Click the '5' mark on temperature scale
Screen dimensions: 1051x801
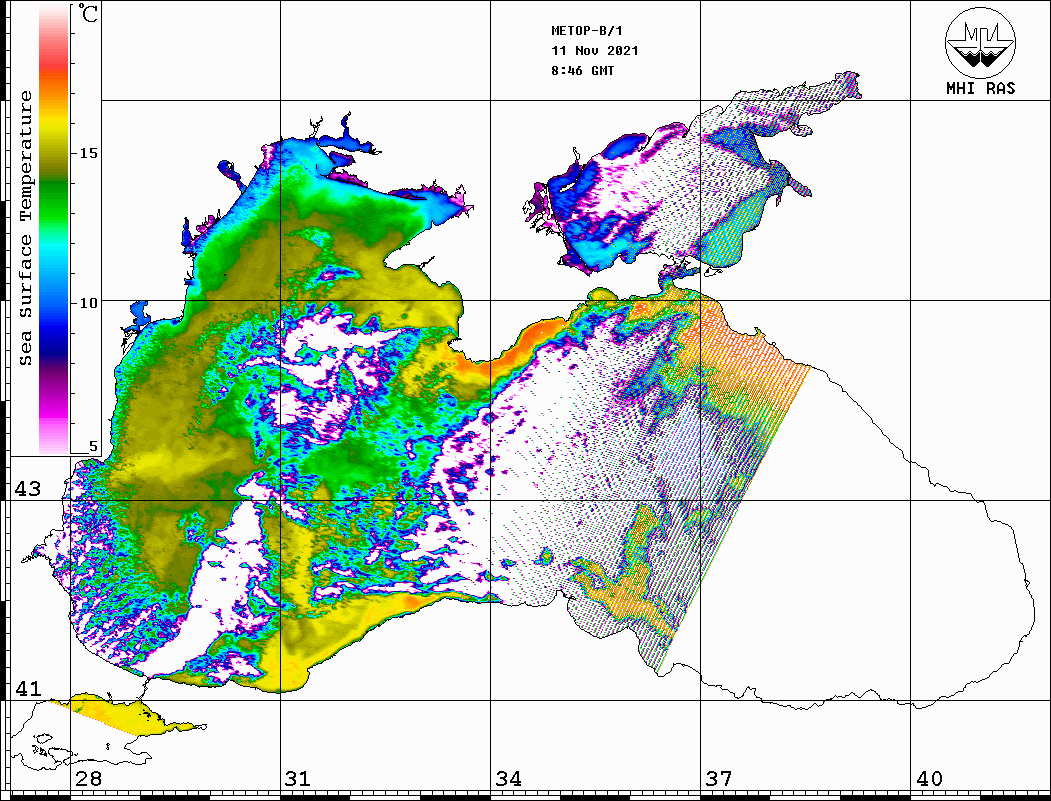(93, 446)
